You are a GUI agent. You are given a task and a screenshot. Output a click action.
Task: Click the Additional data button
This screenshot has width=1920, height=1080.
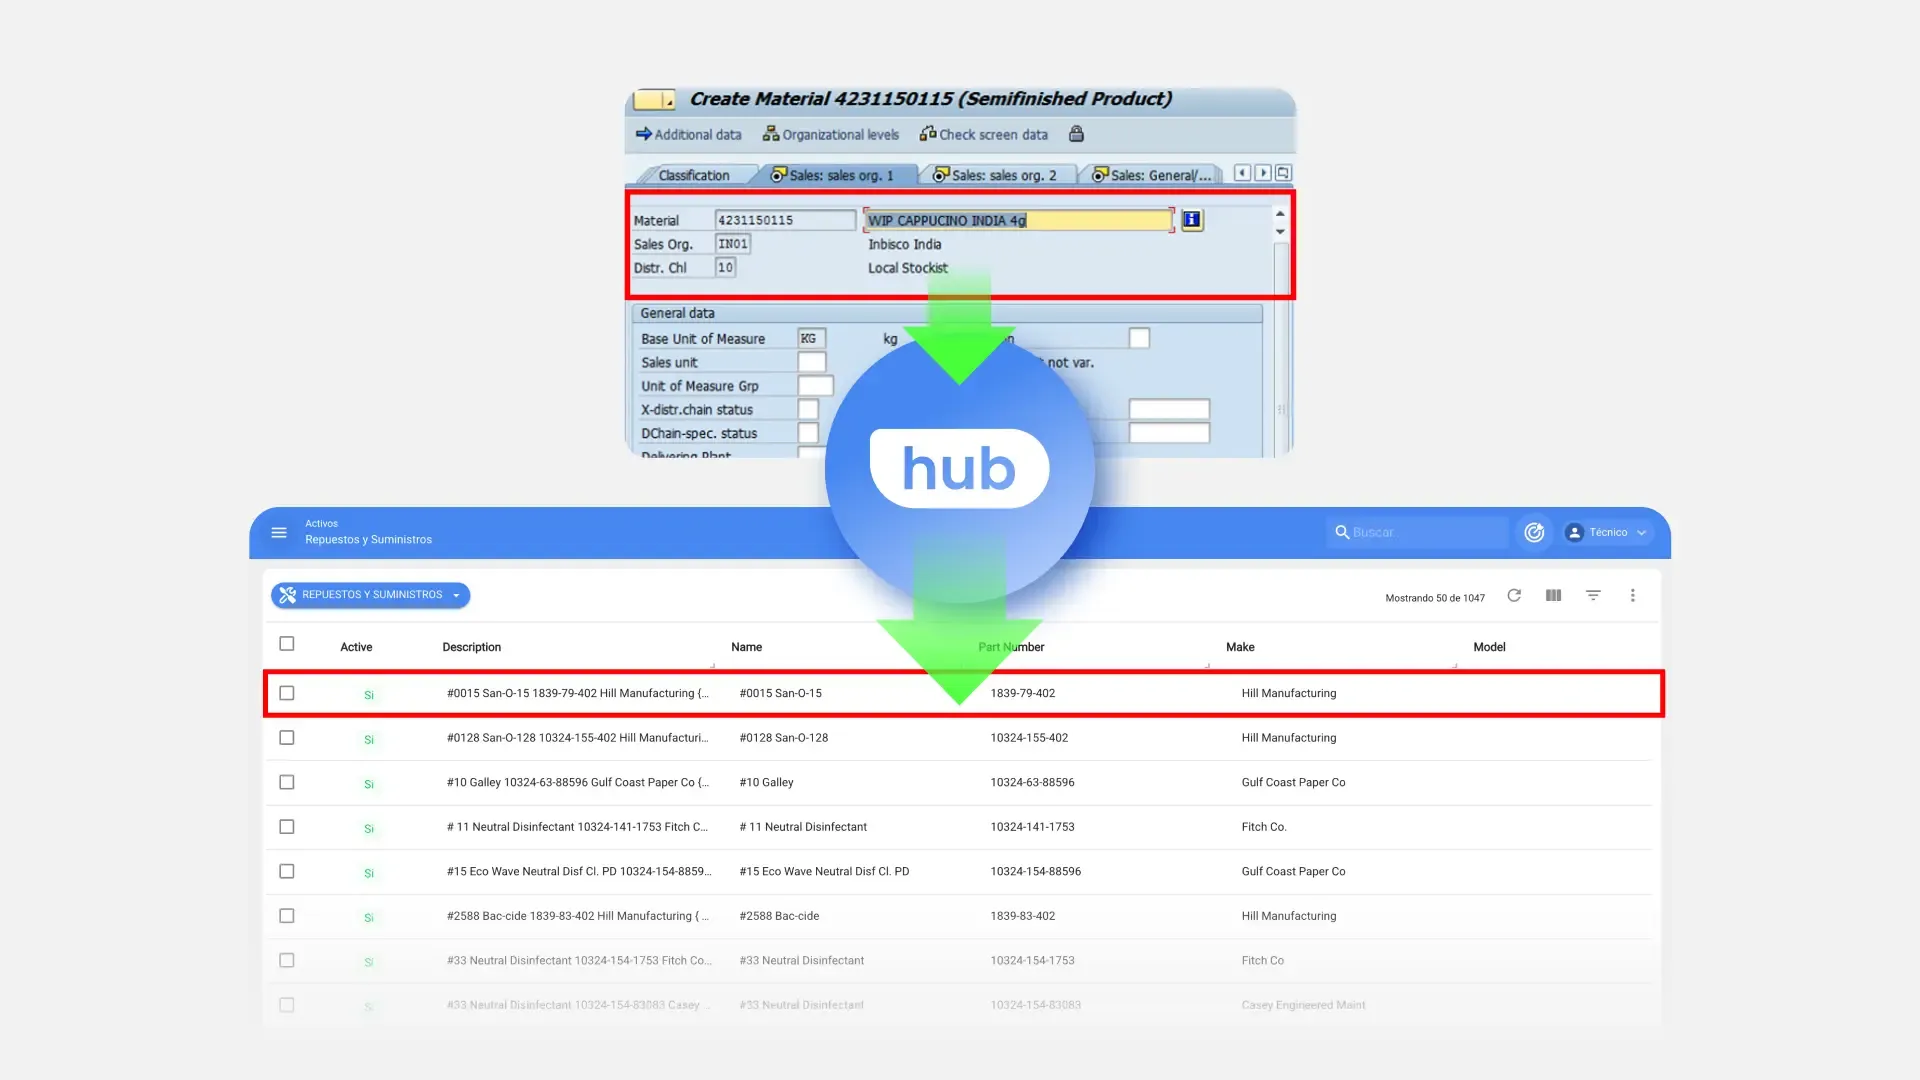[x=689, y=134]
